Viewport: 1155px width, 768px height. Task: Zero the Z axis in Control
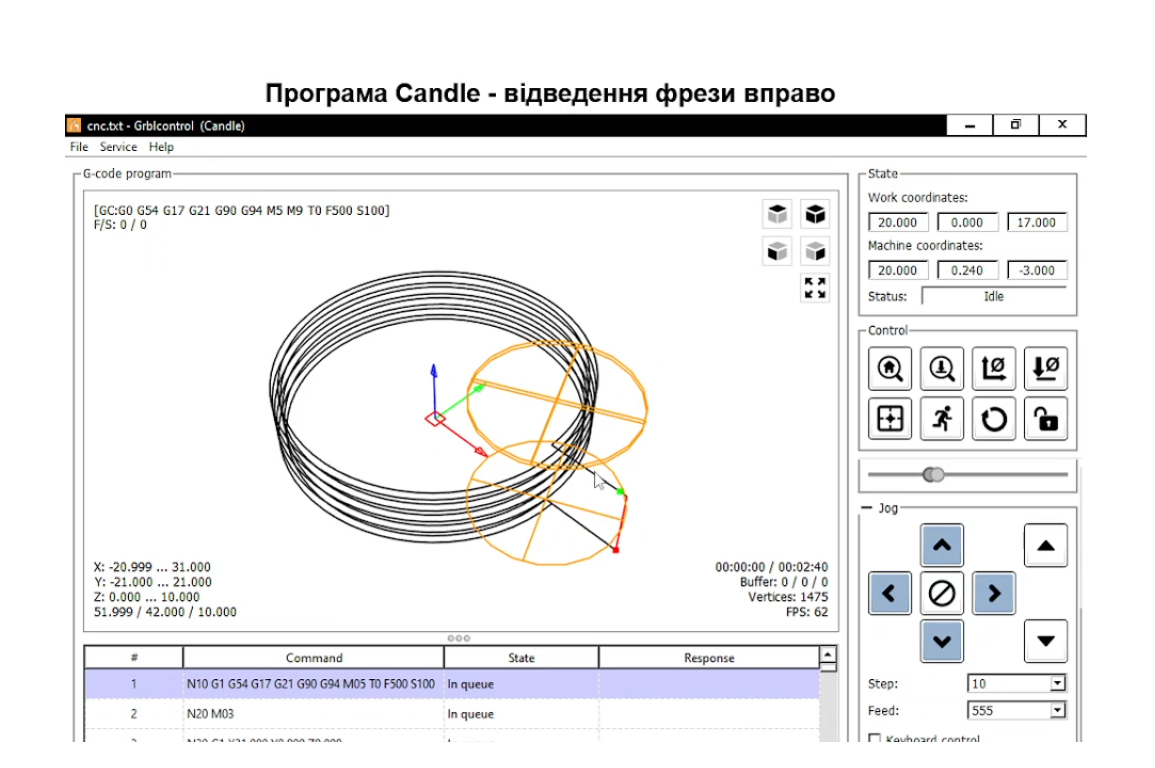coord(1045,369)
